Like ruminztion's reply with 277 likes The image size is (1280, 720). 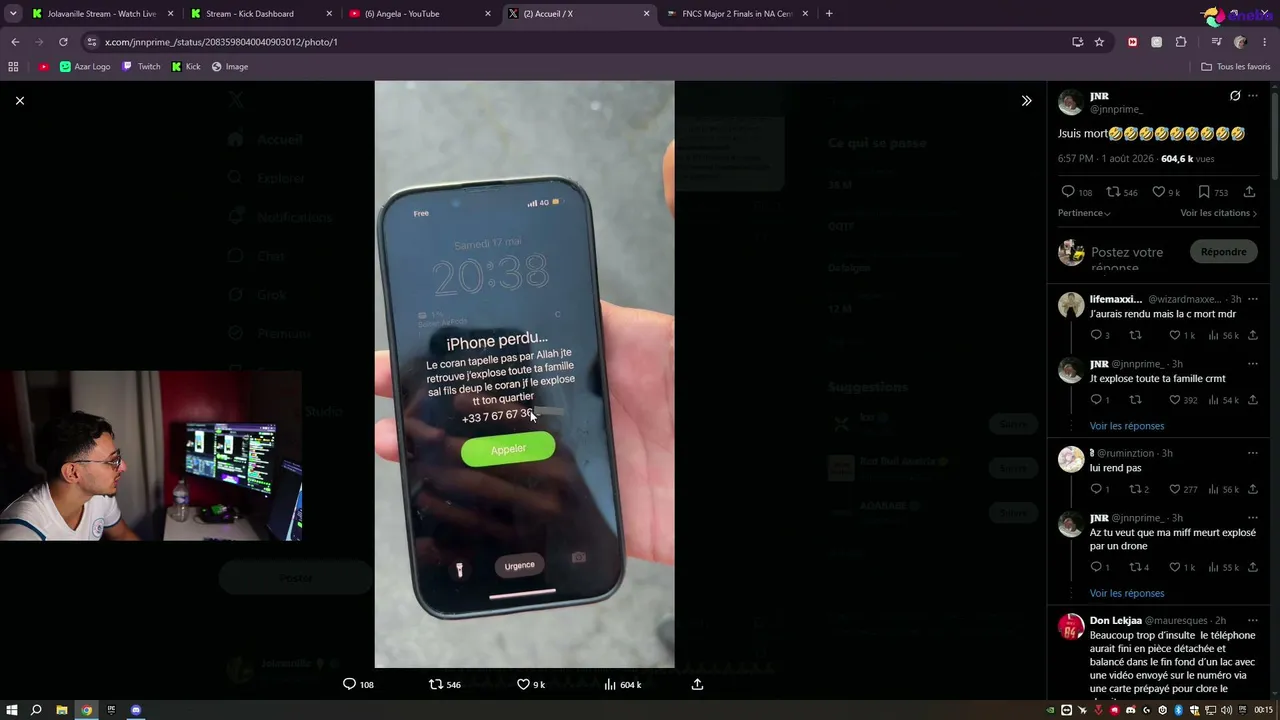click(x=1183, y=489)
